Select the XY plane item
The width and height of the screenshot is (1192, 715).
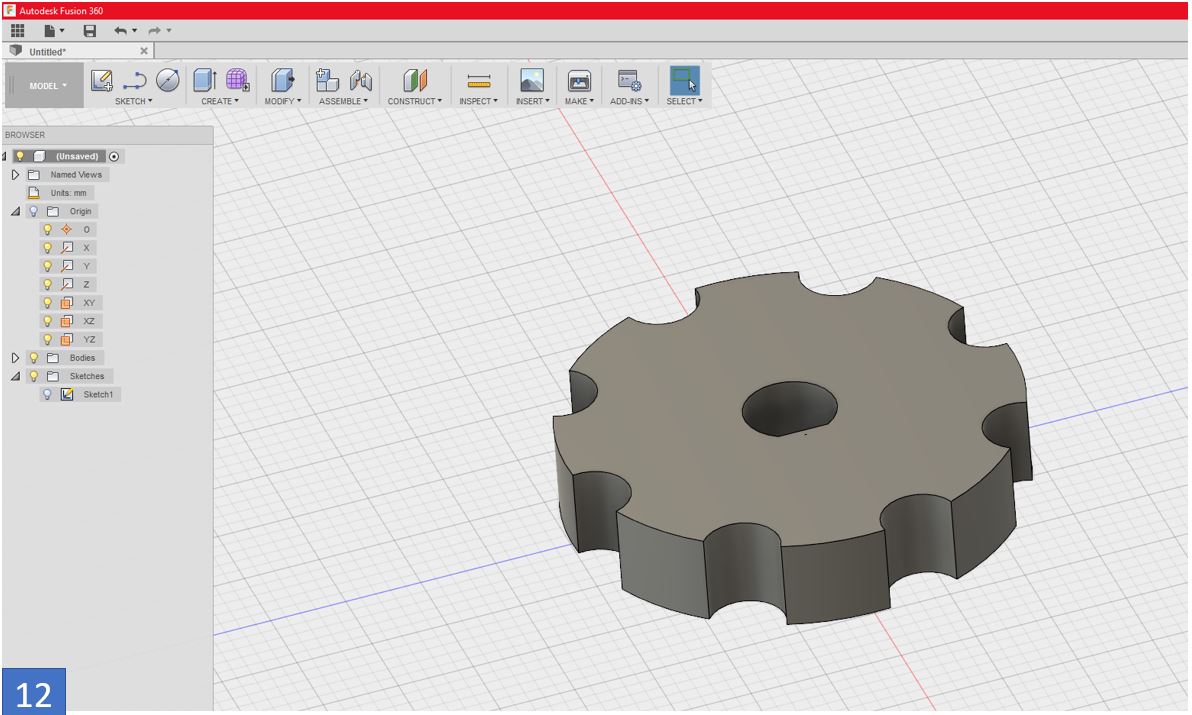(x=89, y=302)
